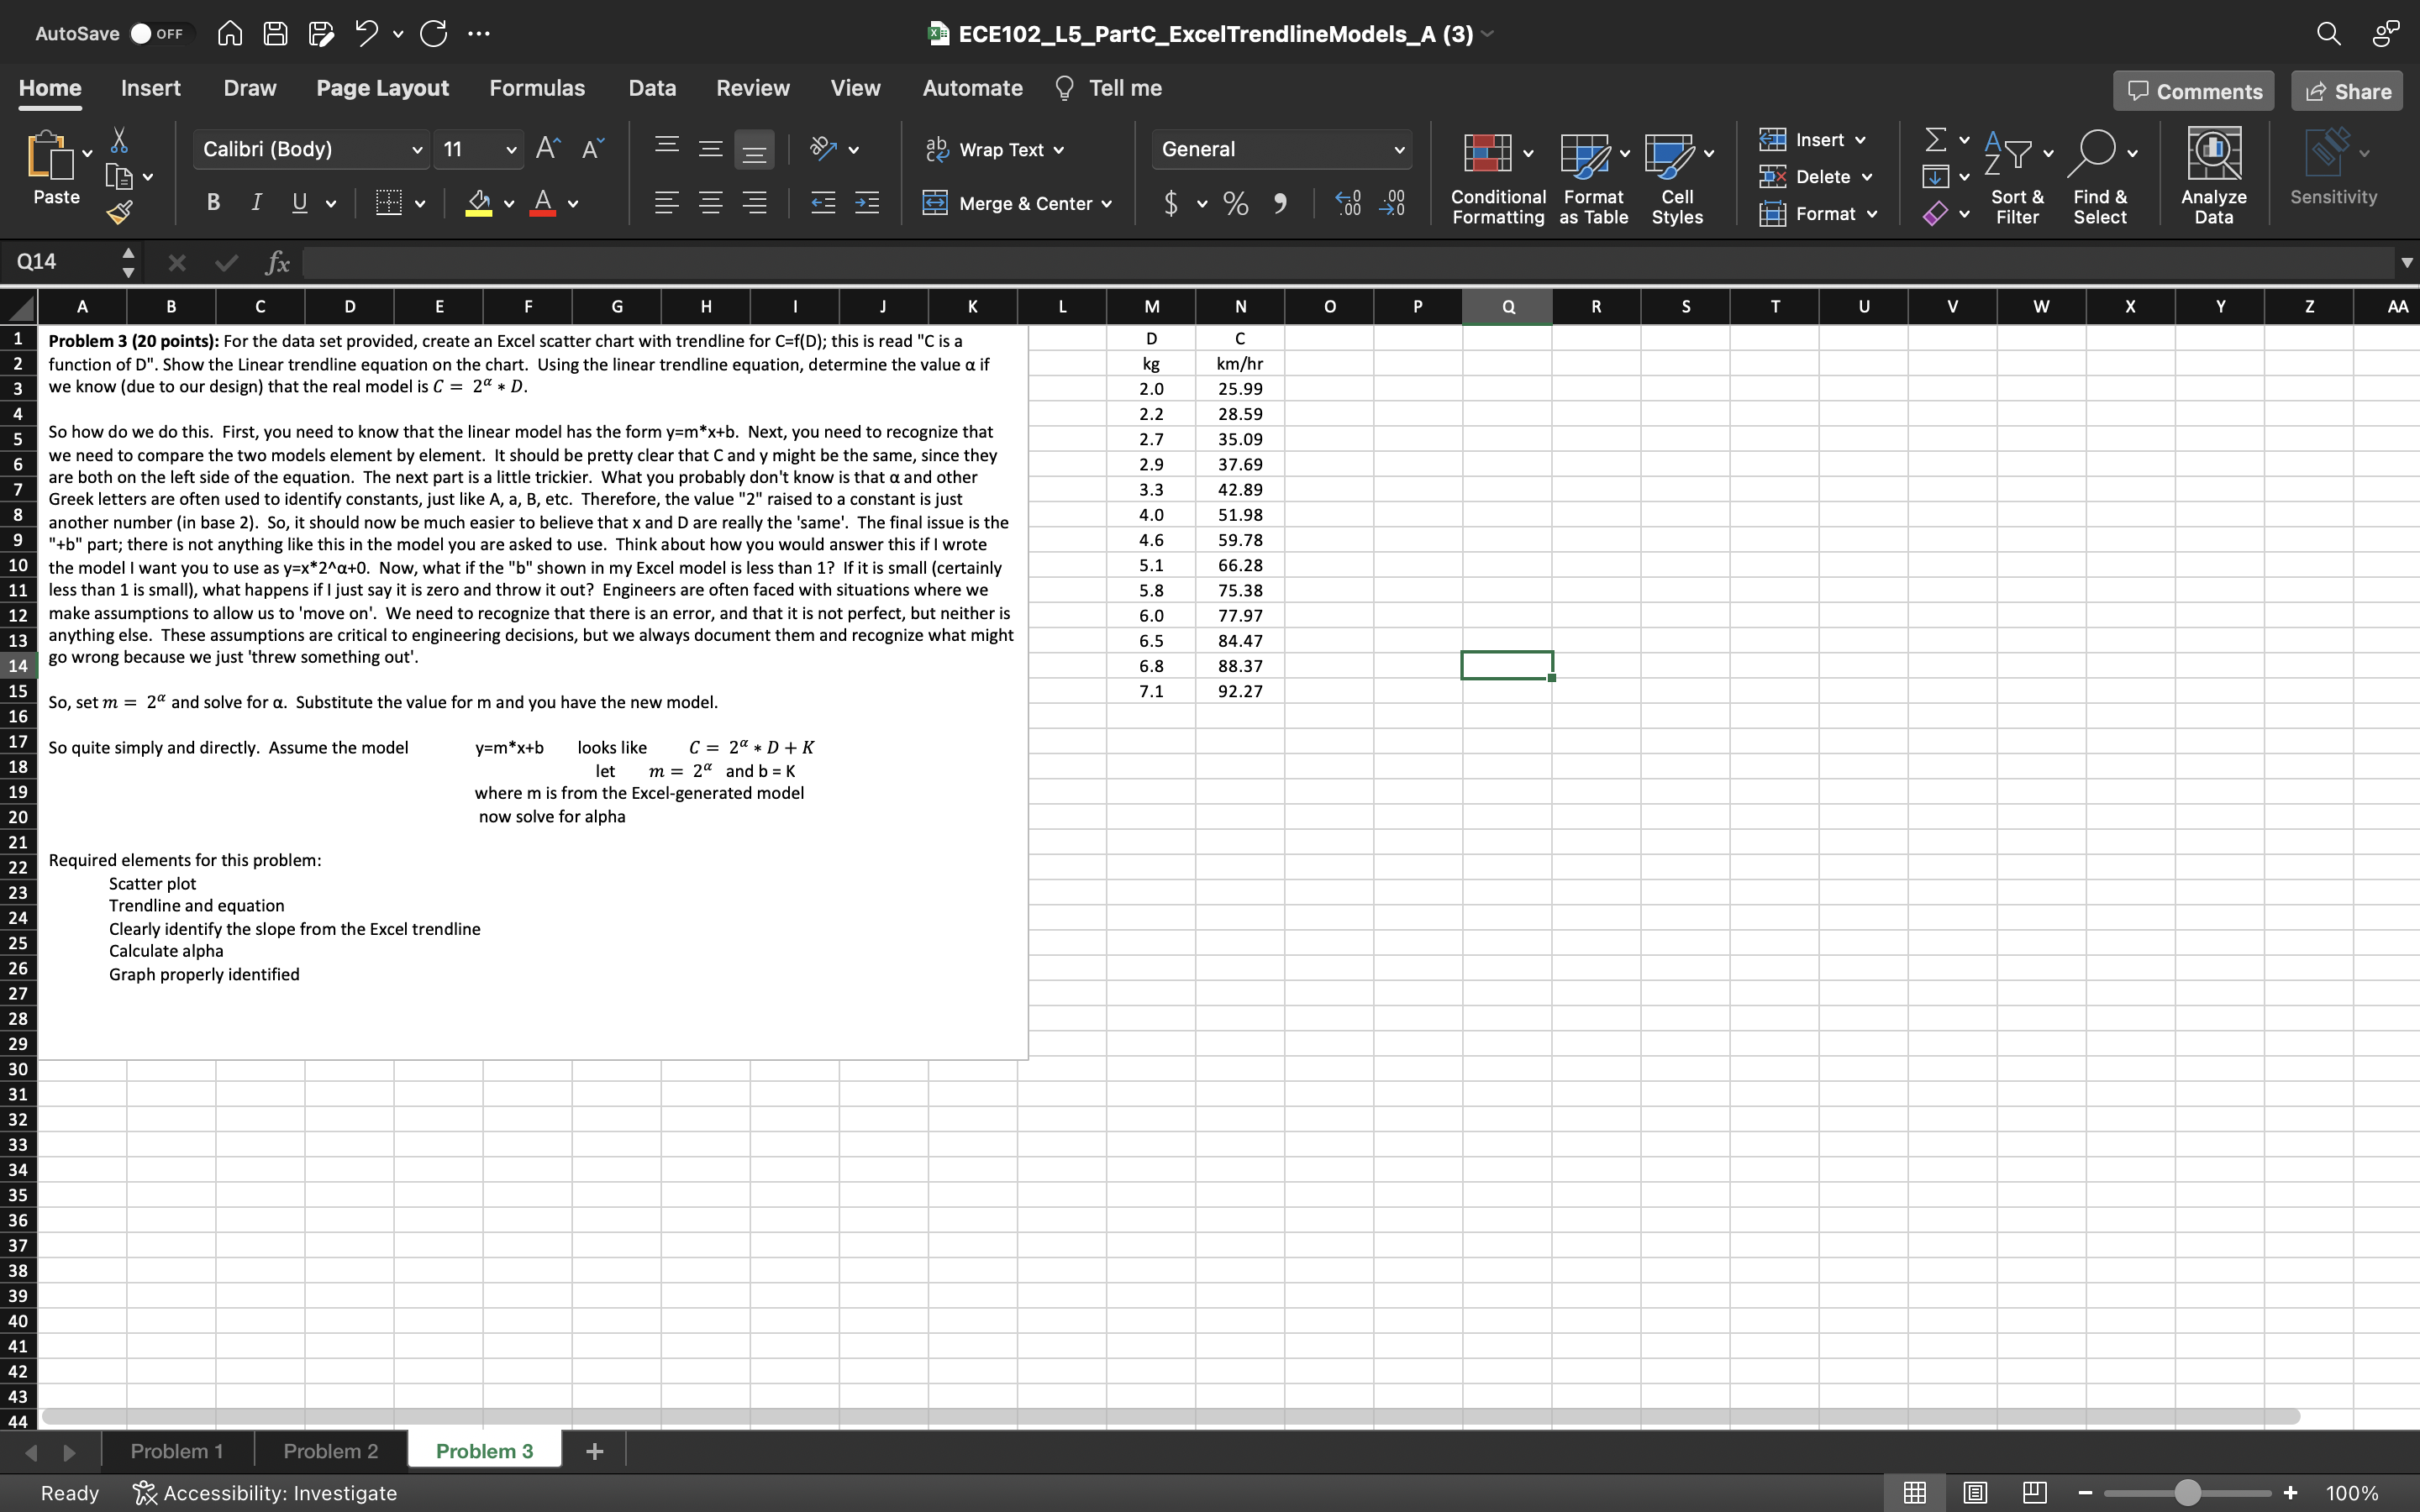Screen dimensions: 2420x1512
Task: Open Analyze Data pane
Action: click(x=2213, y=176)
